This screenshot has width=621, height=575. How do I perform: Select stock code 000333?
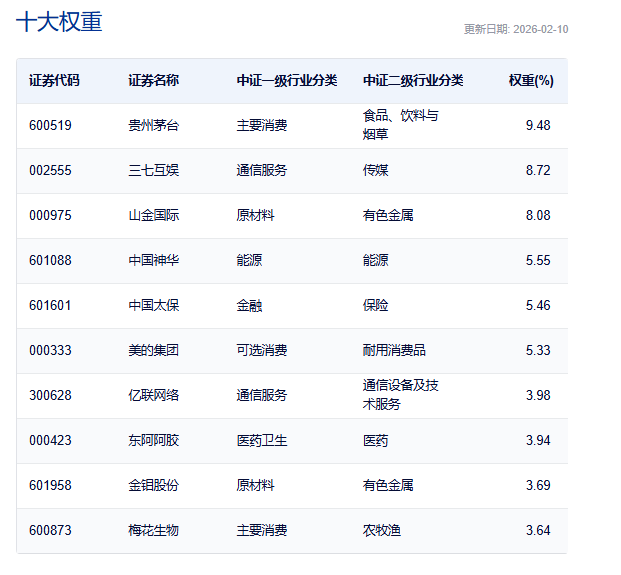click(50, 350)
